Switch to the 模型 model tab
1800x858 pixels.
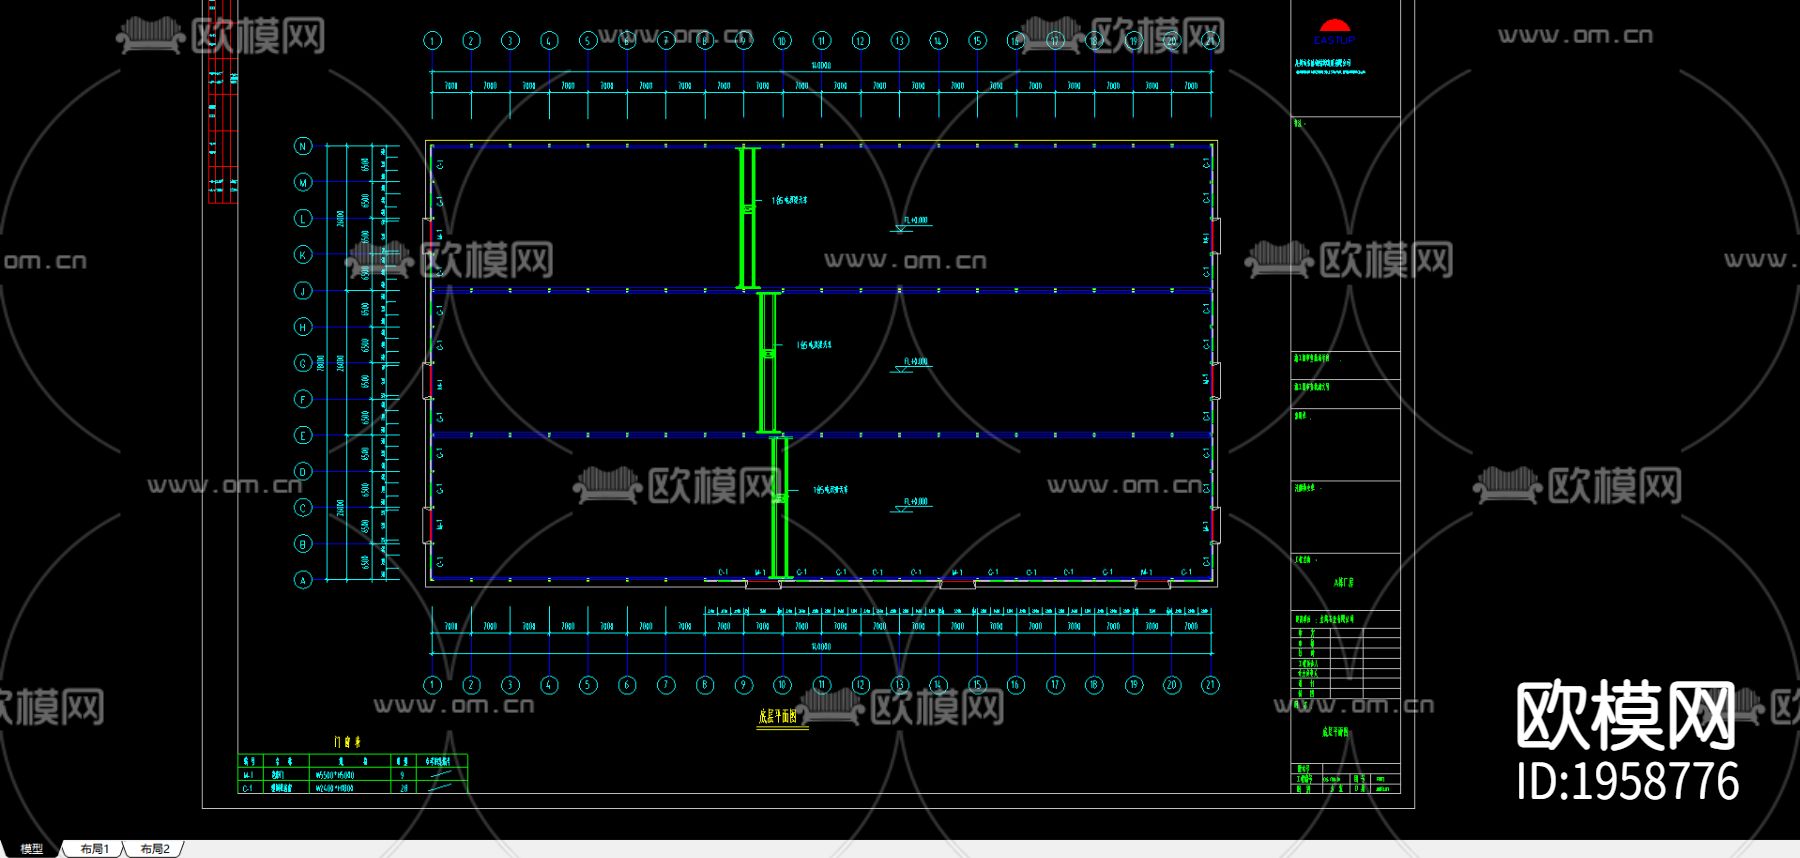(31, 849)
